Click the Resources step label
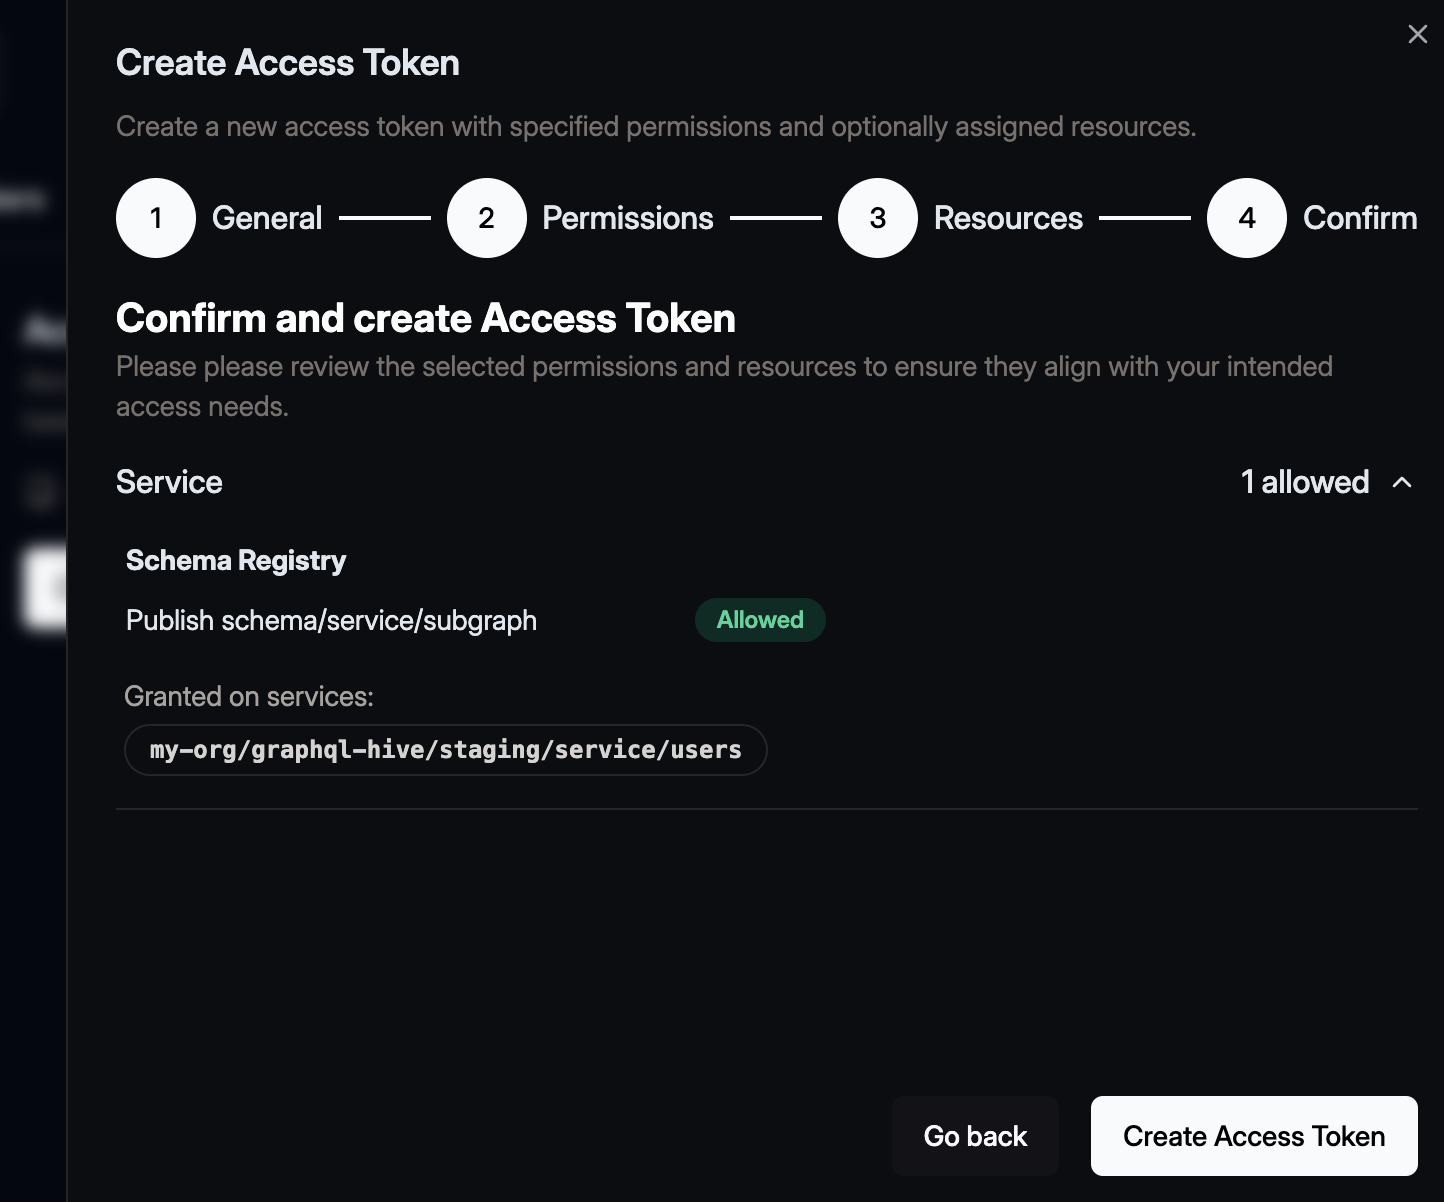Viewport: 1444px width, 1202px height. (x=1008, y=217)
